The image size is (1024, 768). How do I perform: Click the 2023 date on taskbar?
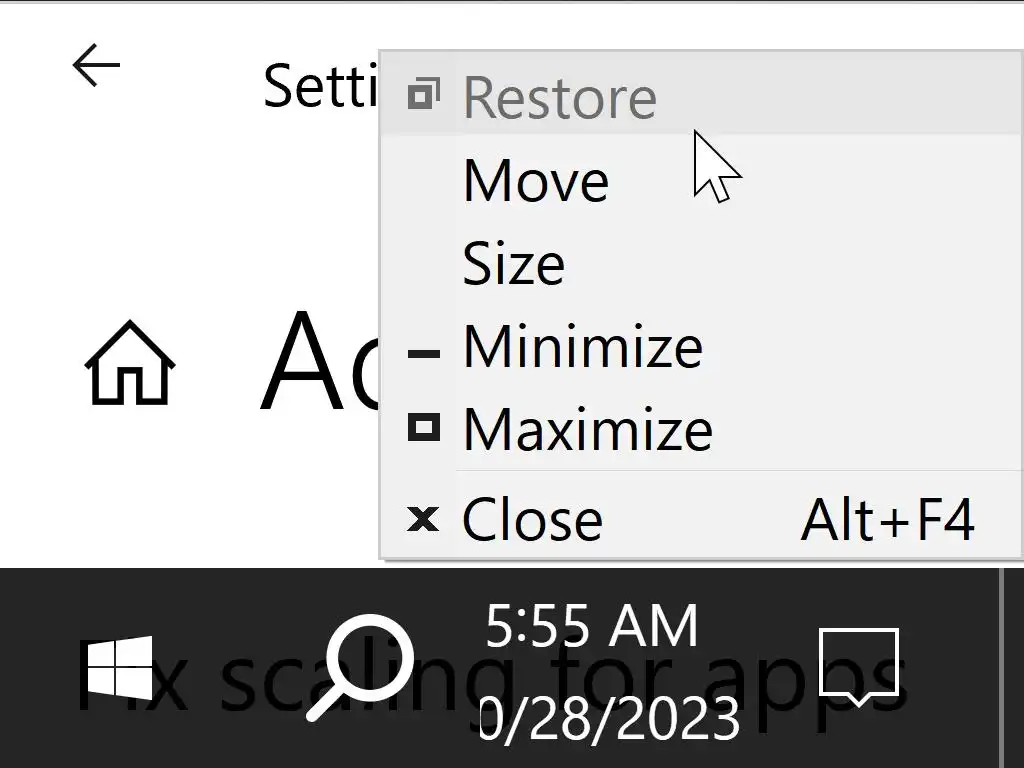(610, 718)
